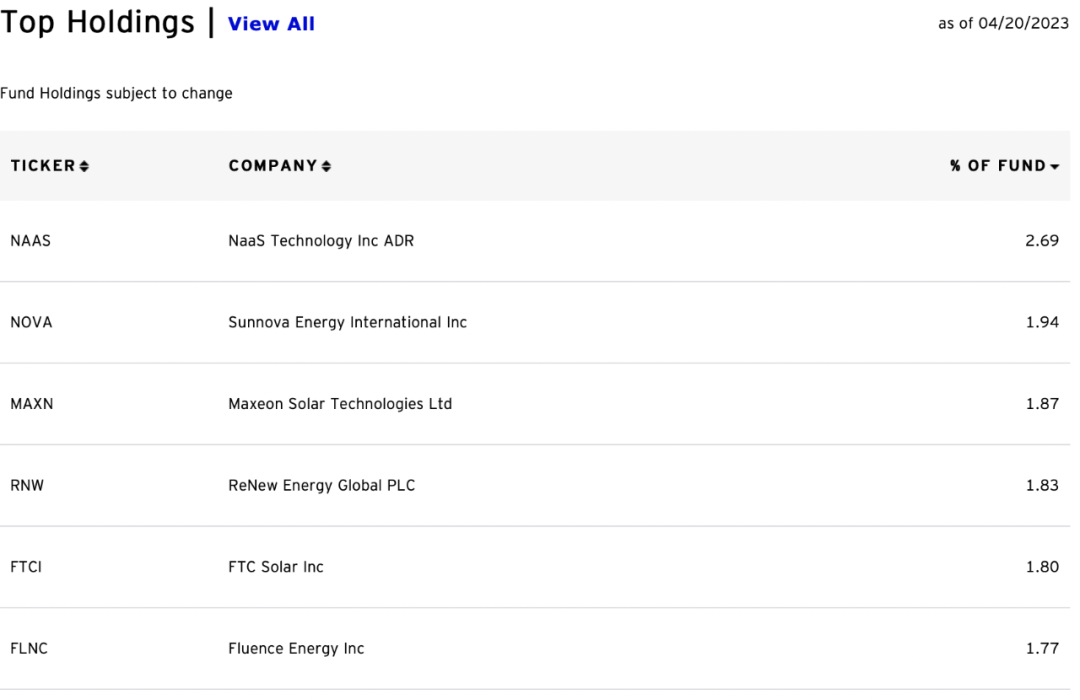Click the % of Fund descending arrow
Image resolution: width=1080 pixels, height=700 pixels.
coord(1055,167)
